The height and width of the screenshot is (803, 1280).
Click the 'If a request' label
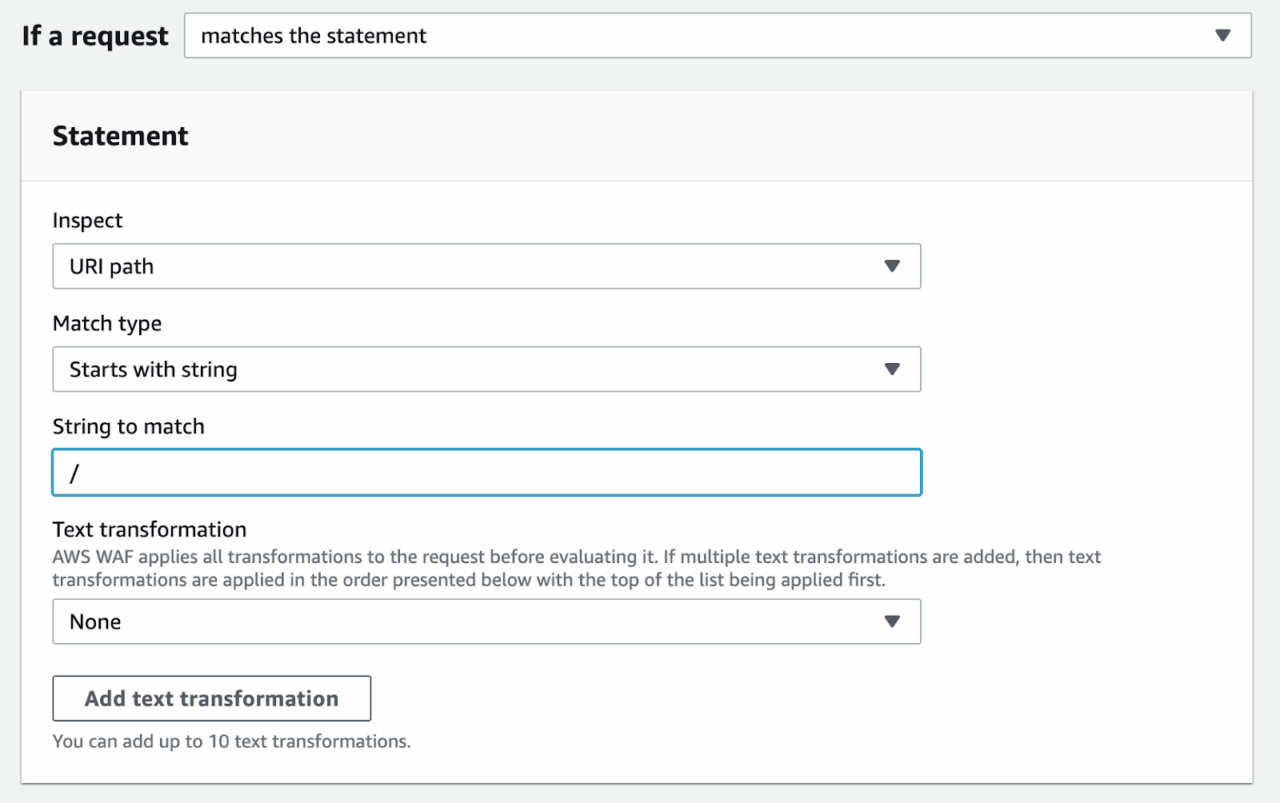(x=94, y=35)
